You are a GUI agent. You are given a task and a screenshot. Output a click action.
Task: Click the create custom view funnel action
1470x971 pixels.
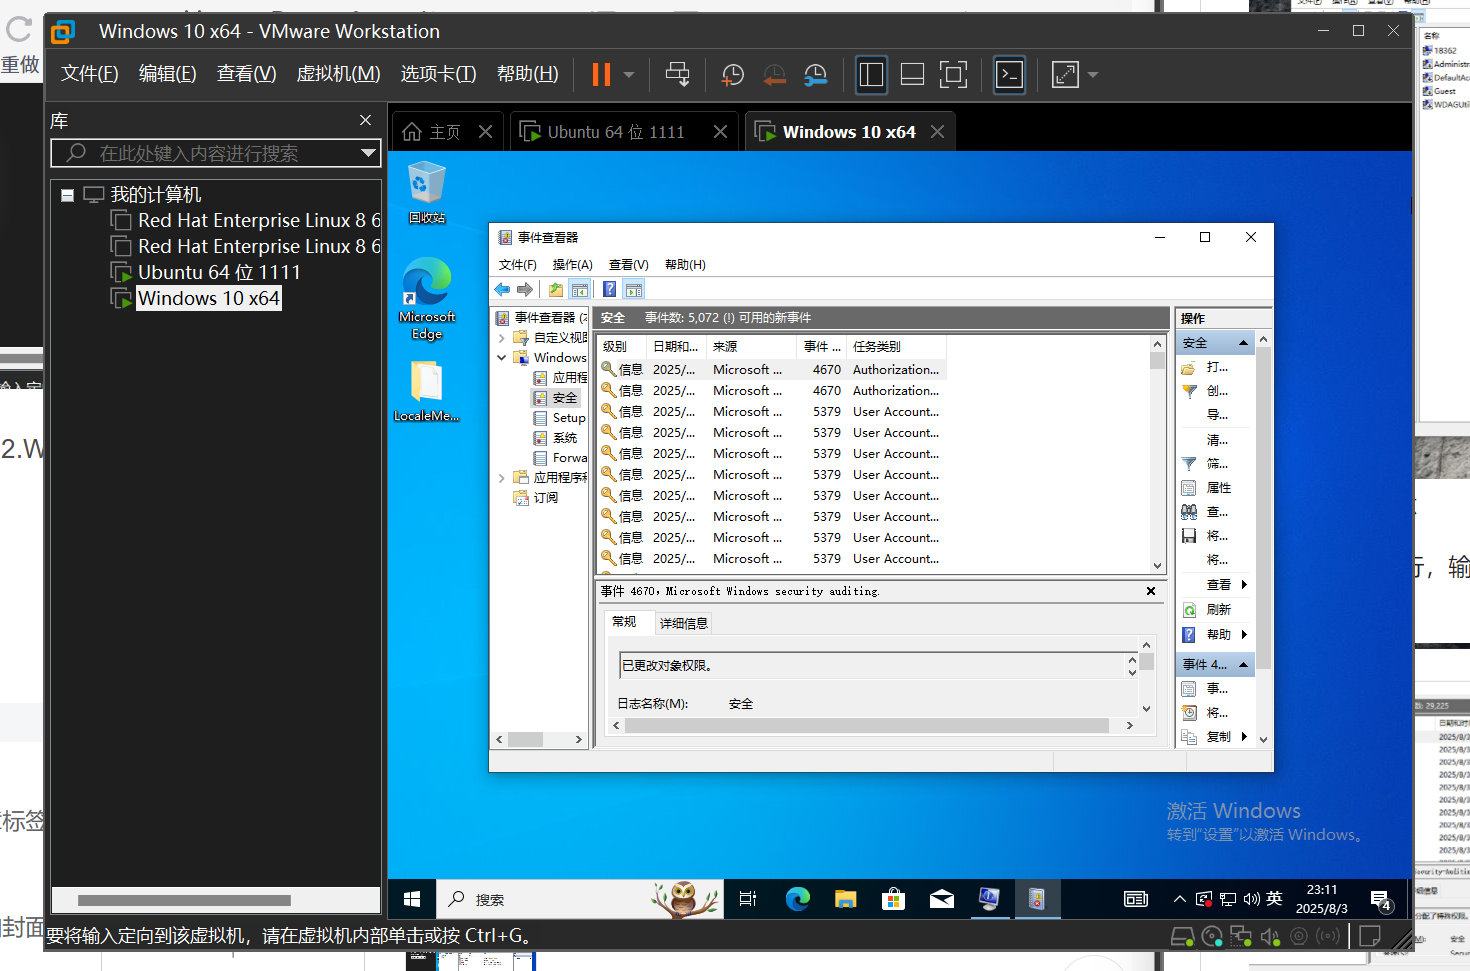pos(1189,392)
